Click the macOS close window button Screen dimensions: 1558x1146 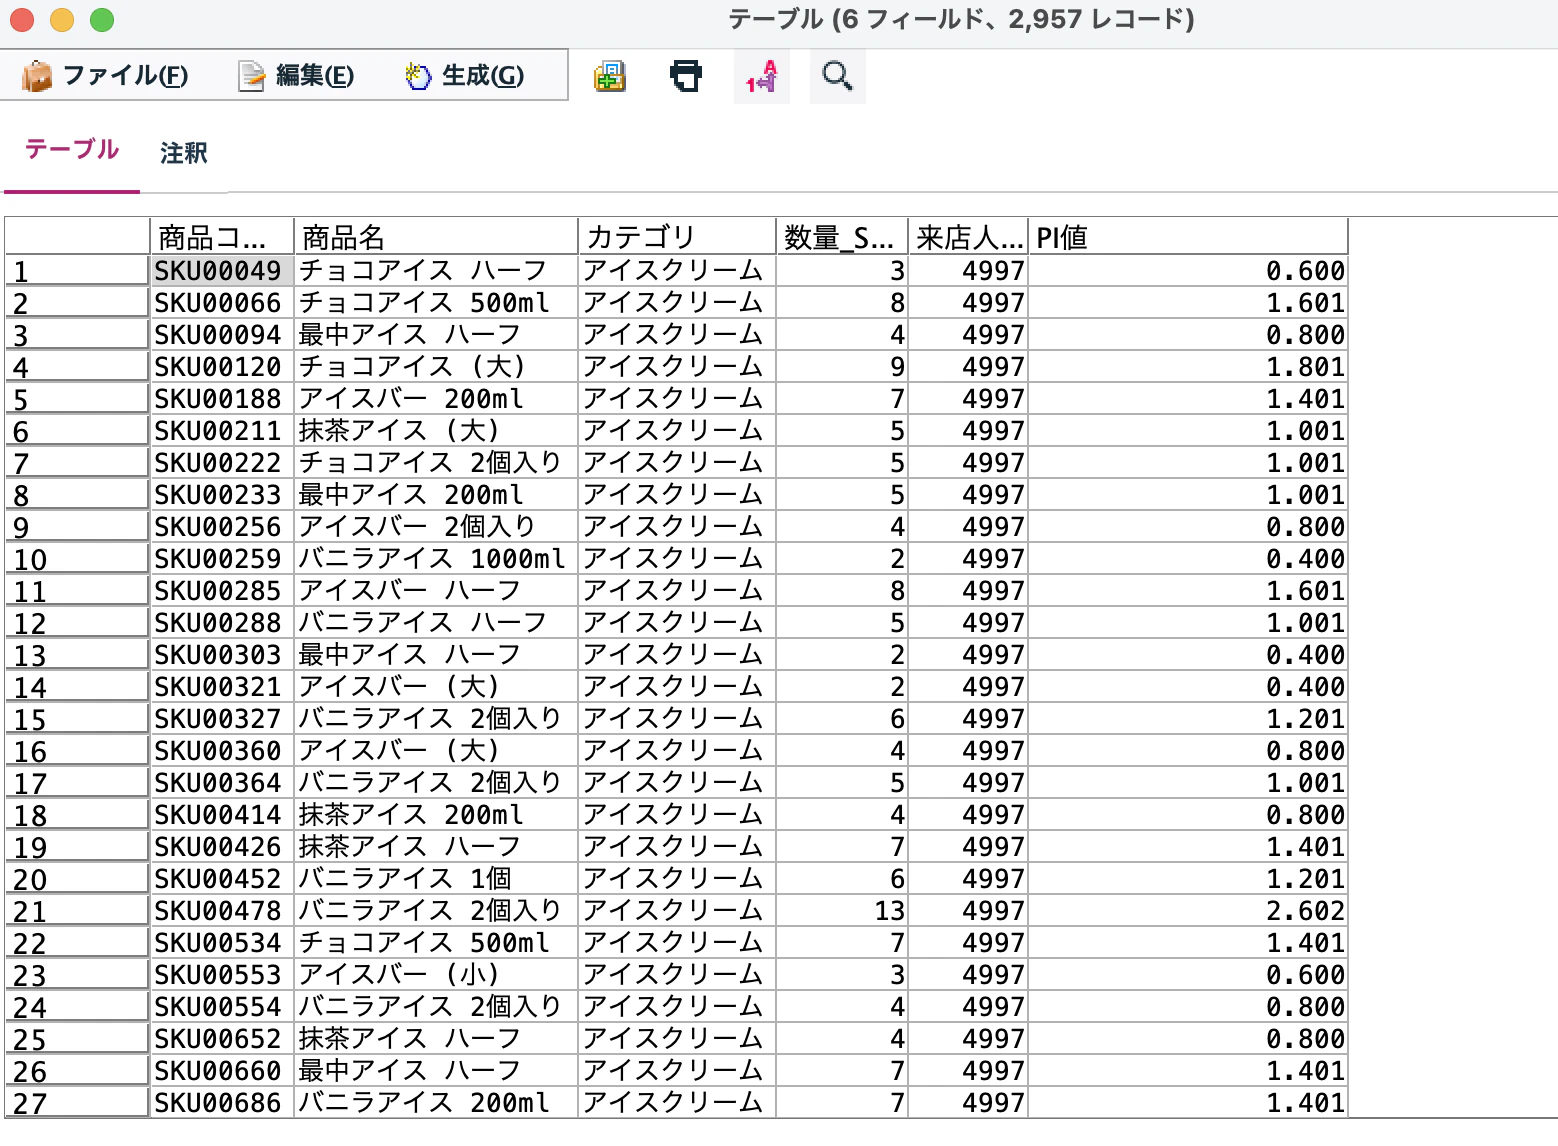click(22, 20)
